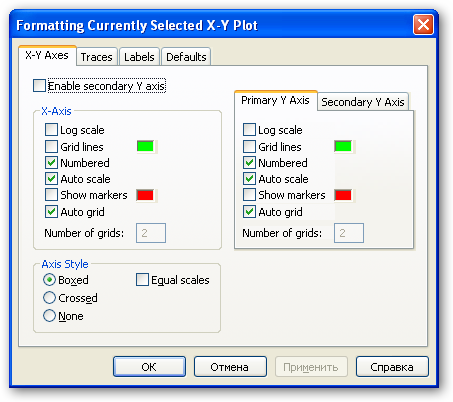Switch to Secondary Y Axis tab
The width and height of the screenshot is (453, 402).
(363, 102)
